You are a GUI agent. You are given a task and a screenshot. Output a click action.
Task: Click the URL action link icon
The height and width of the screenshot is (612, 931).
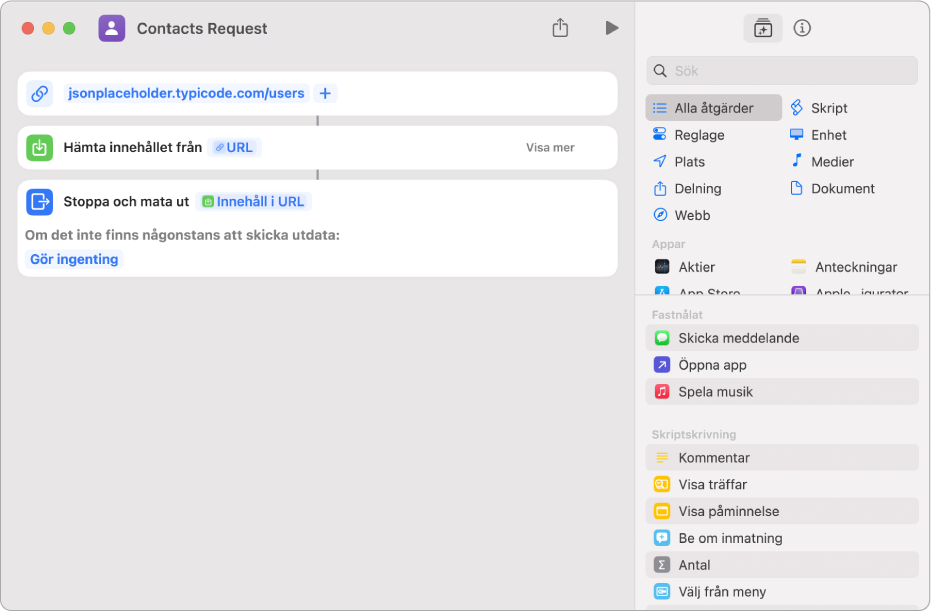click(40, 93)
